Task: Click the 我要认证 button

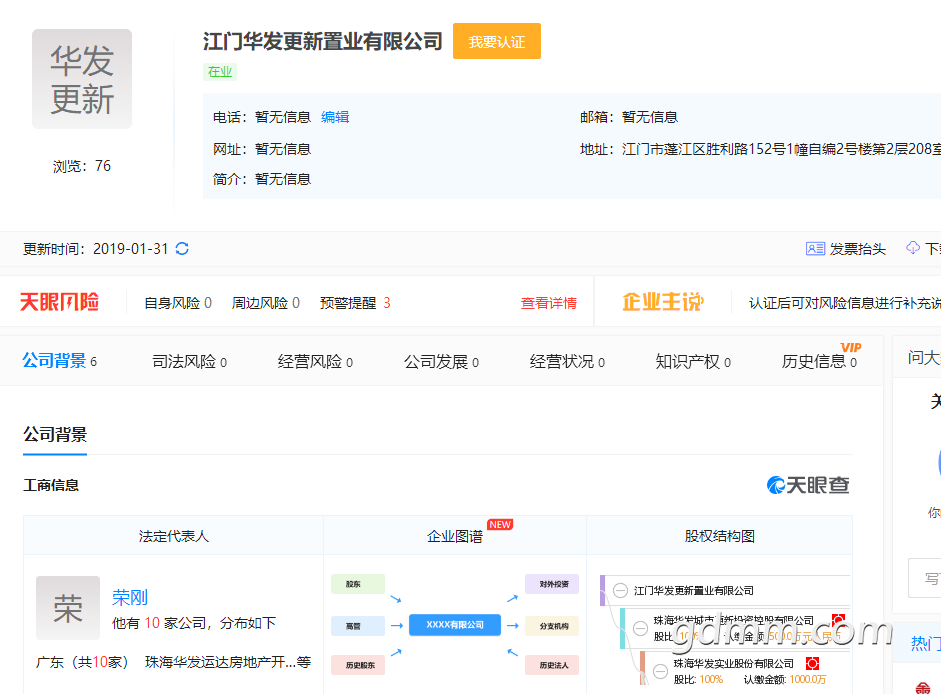Action: [x=497, y=41]
